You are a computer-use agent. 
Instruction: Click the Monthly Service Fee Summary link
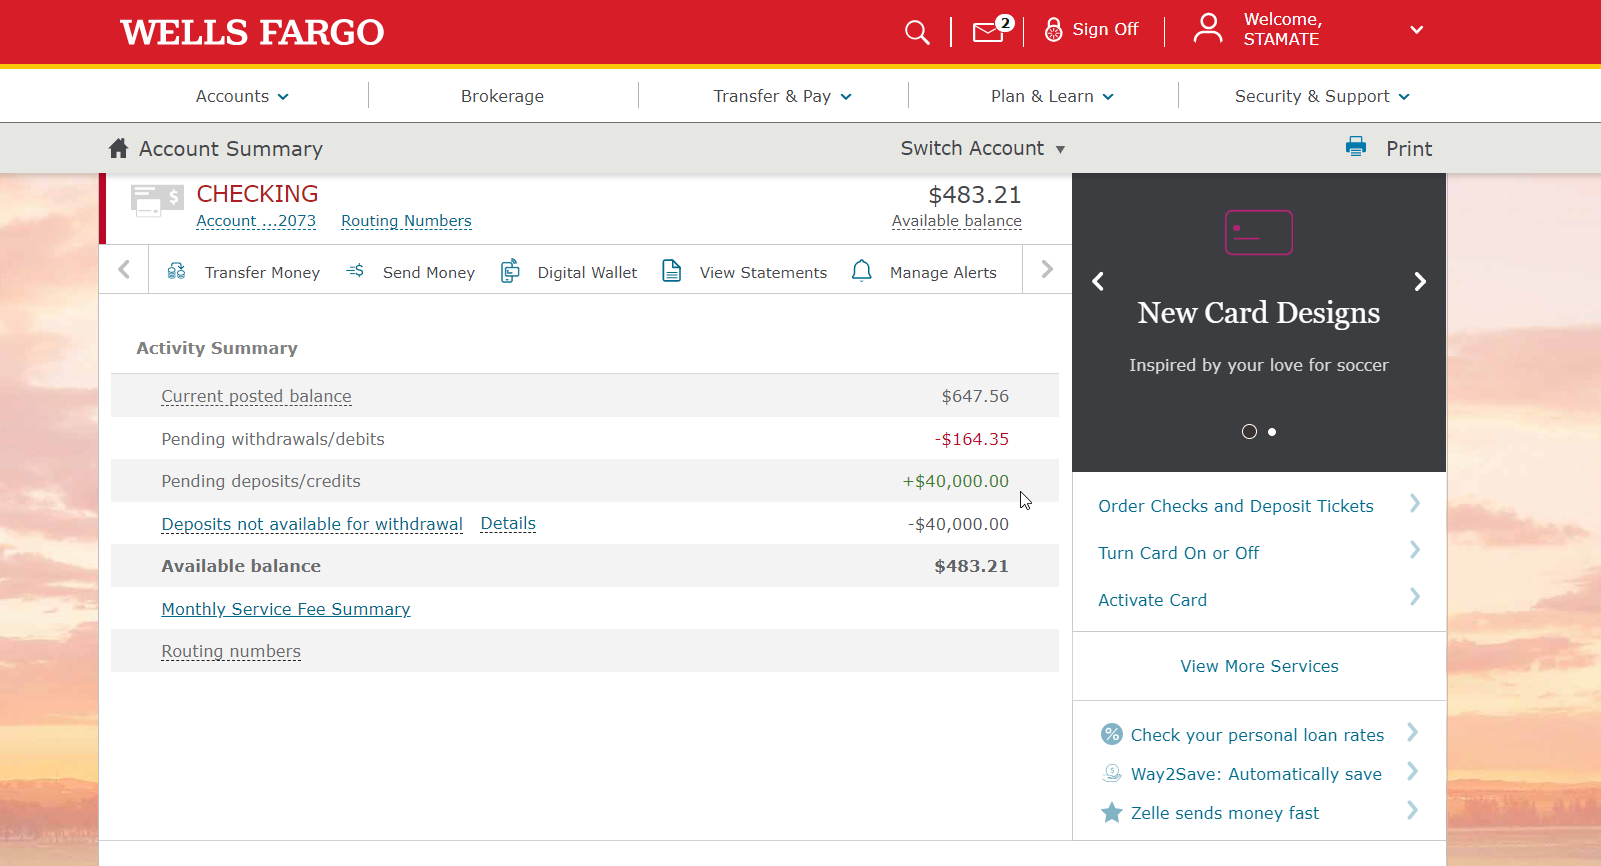pyautogui.click(x=286, y=609)
